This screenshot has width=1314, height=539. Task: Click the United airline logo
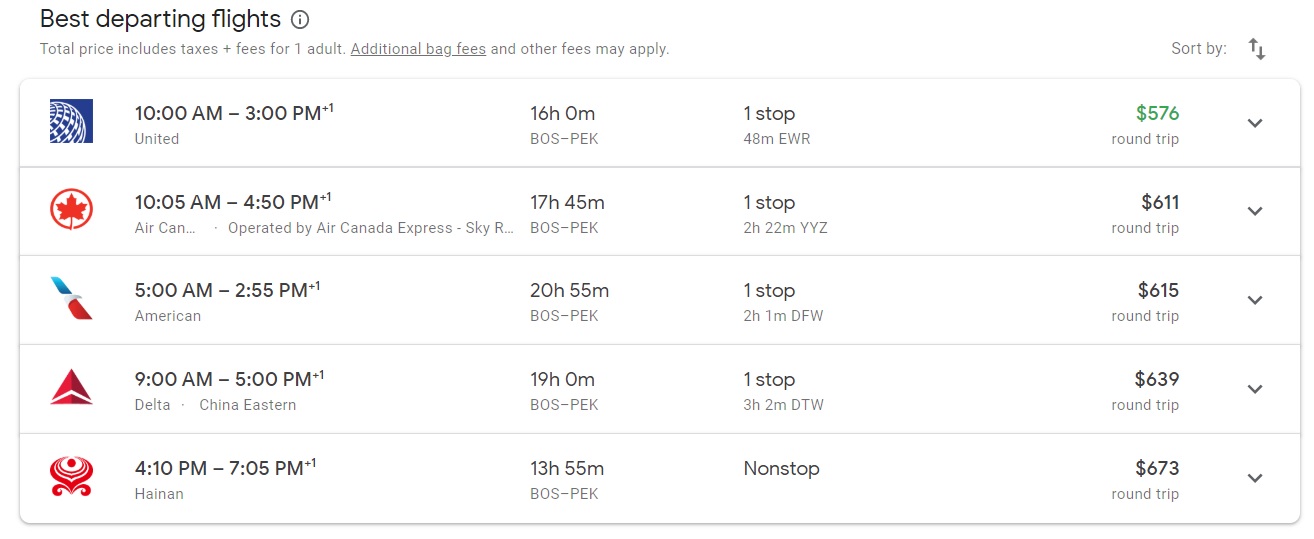(71, 122)
